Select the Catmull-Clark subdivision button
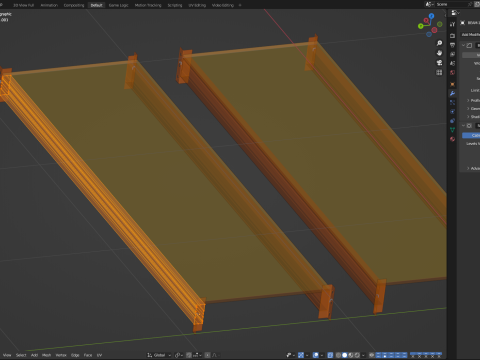Image resolution: width=480 pixels, height=360 pixels. pos(471,135)
